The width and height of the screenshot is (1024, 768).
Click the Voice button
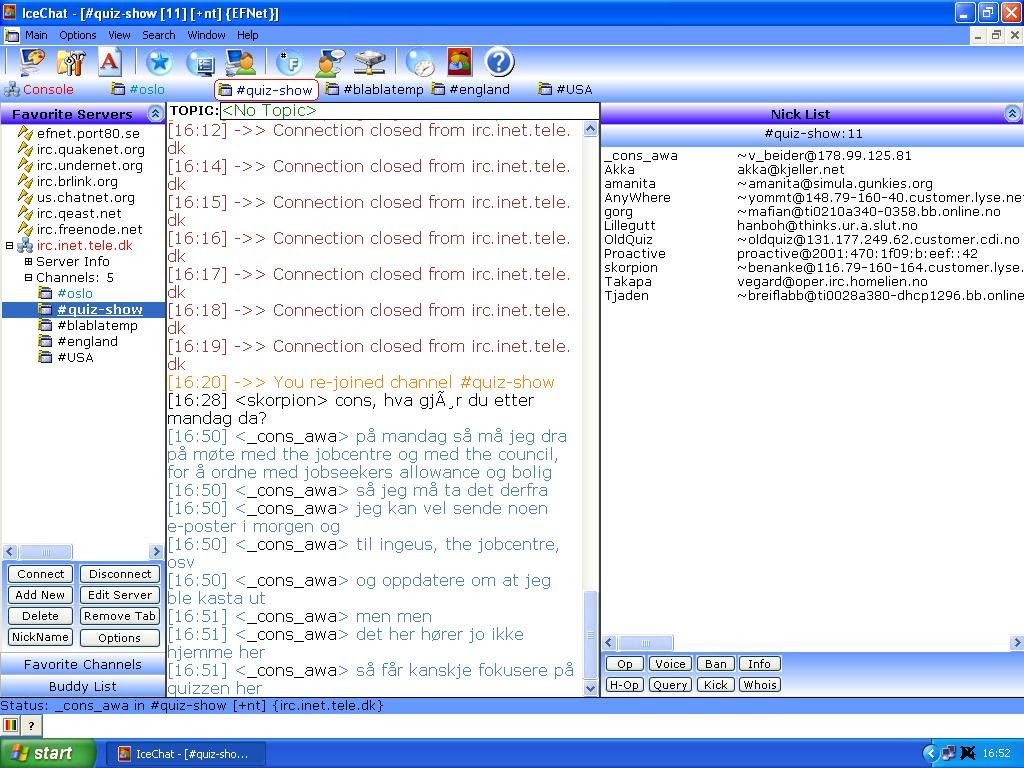coord(670,664)
